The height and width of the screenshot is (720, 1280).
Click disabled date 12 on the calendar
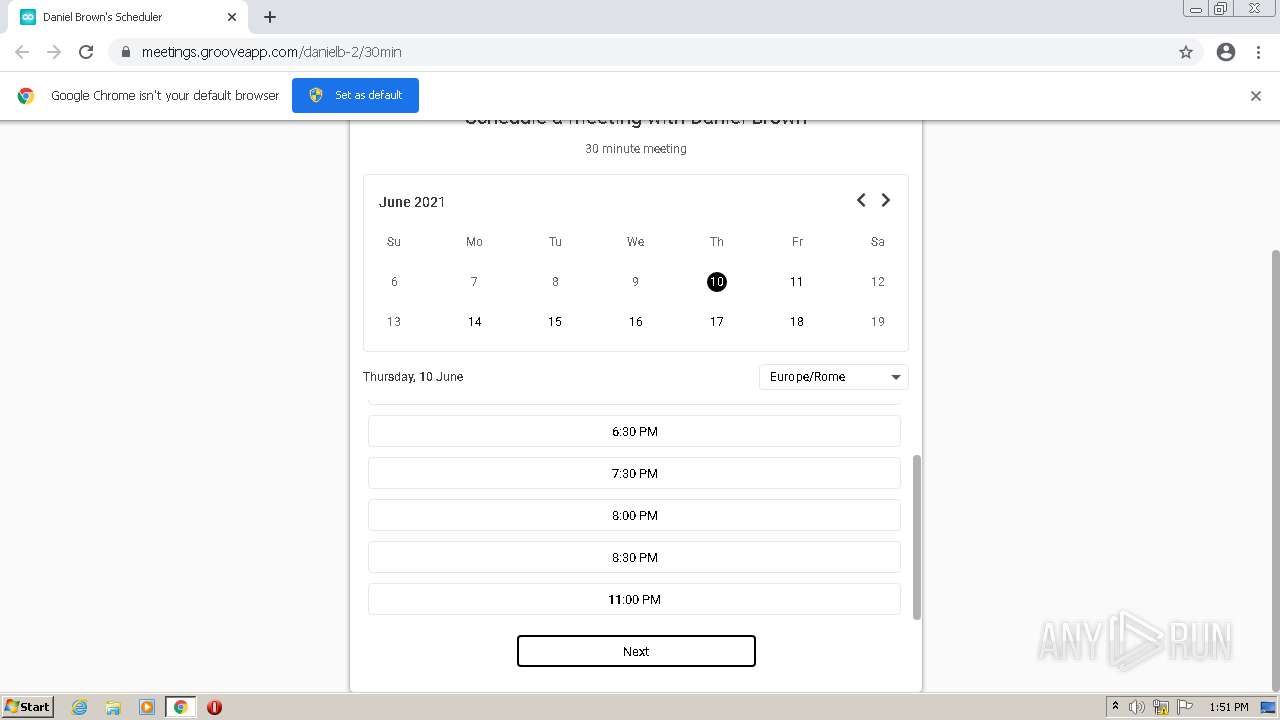(877, 282)
